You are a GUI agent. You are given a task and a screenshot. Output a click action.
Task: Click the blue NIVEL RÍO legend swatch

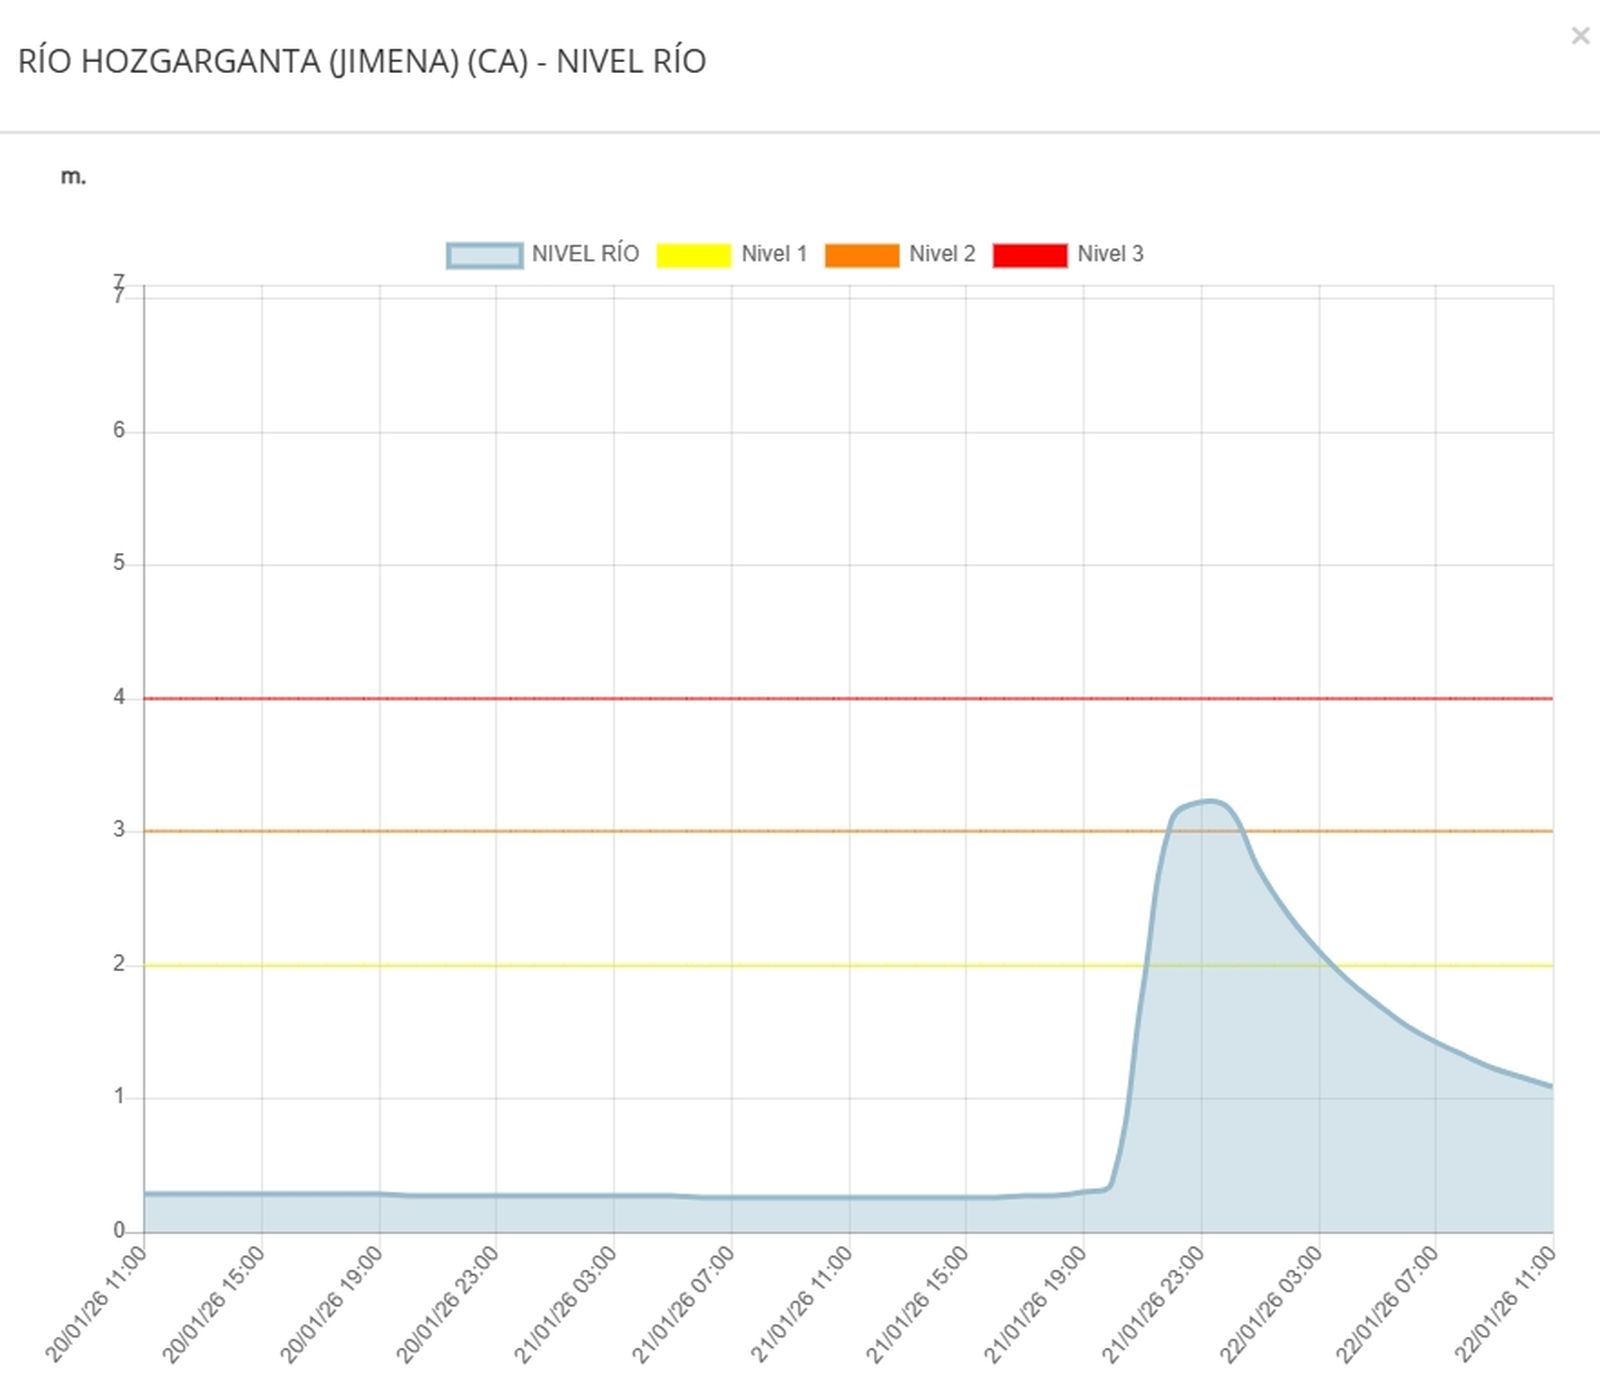tap(484, 255)
